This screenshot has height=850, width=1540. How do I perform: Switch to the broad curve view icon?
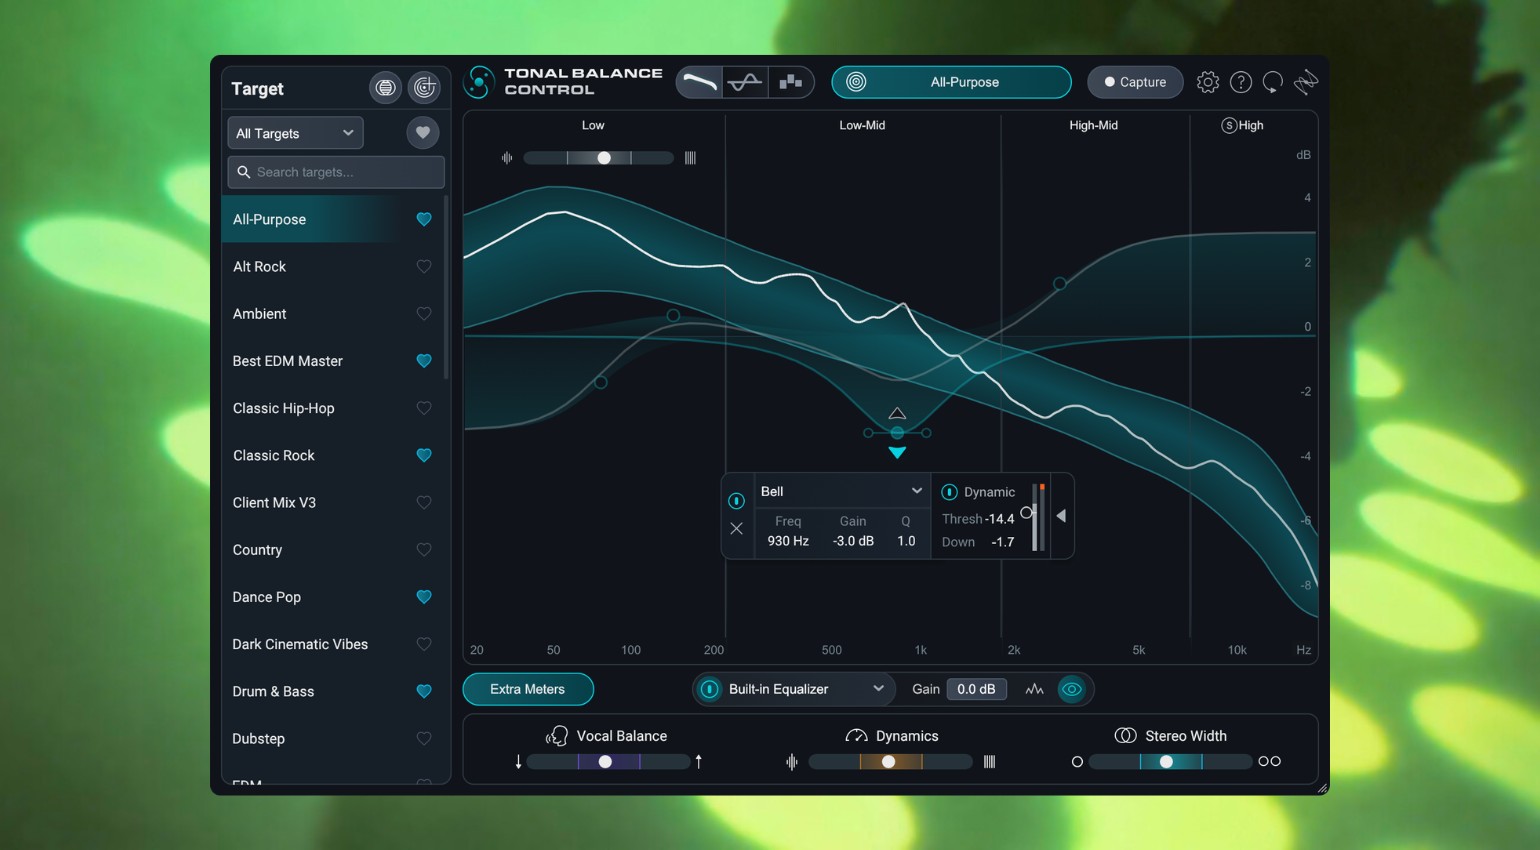(699, 82)
